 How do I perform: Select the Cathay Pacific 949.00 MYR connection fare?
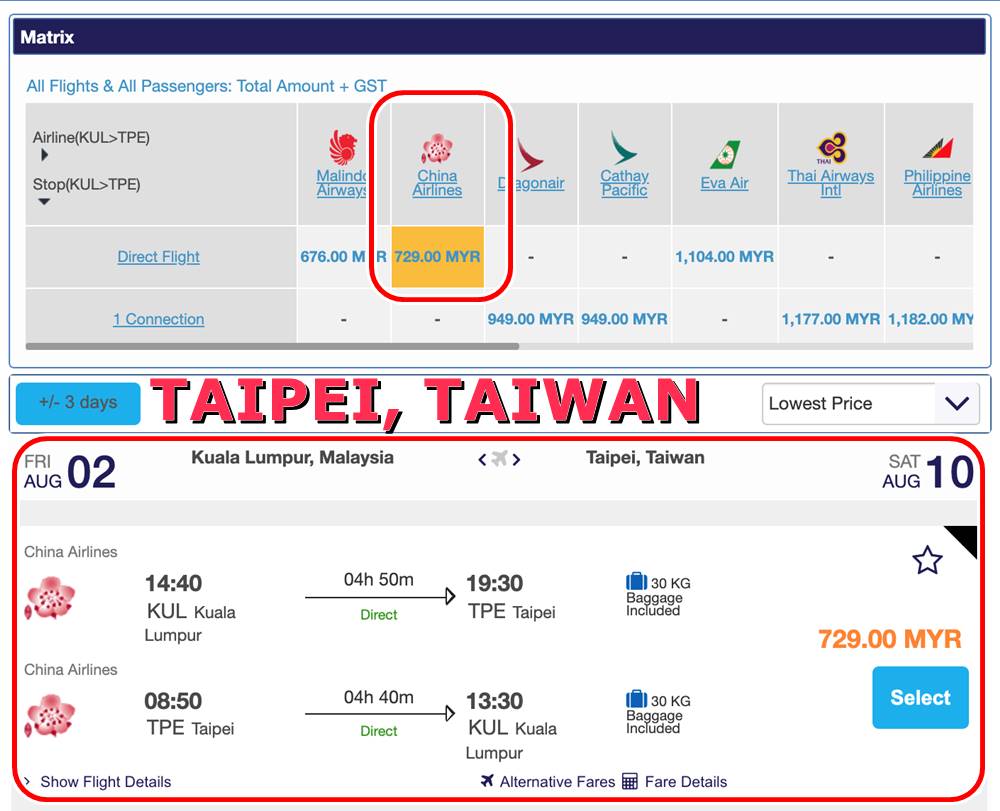(624, 319)
